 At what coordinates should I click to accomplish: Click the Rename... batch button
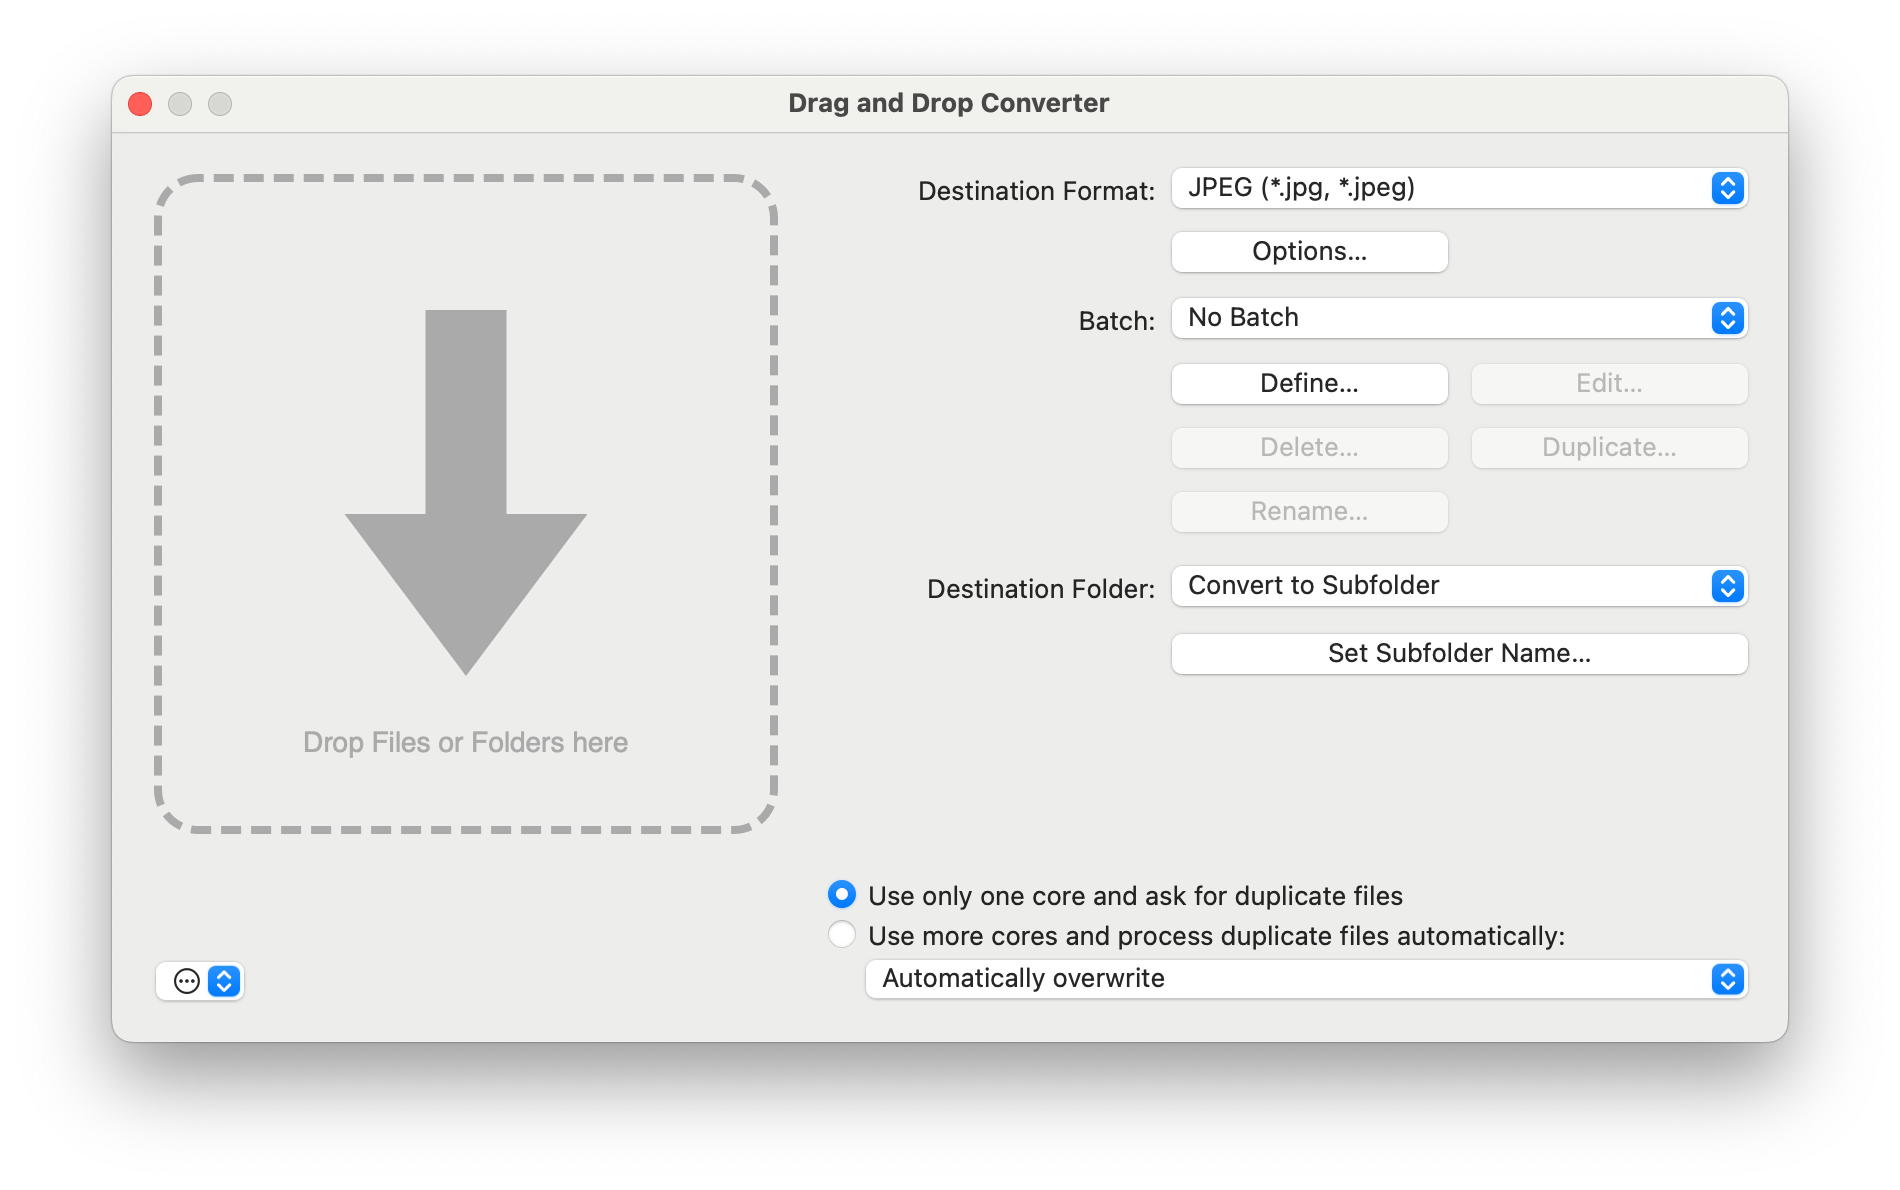[1309, 512]
